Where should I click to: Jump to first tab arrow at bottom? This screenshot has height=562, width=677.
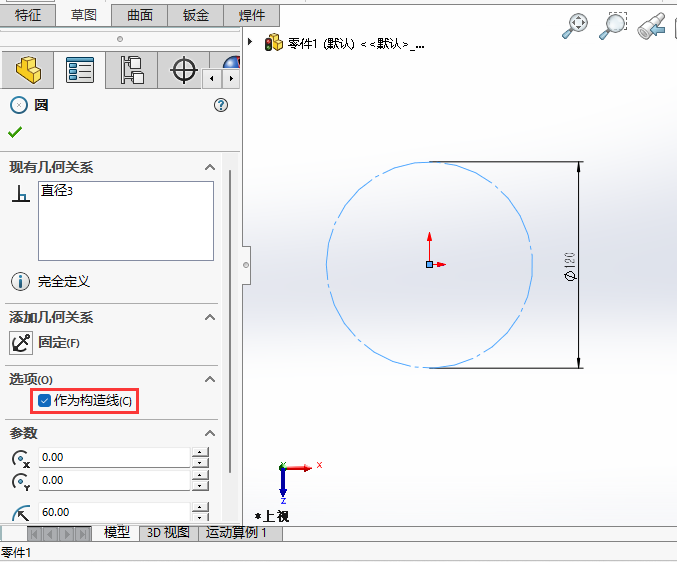[x=34, y=534]
